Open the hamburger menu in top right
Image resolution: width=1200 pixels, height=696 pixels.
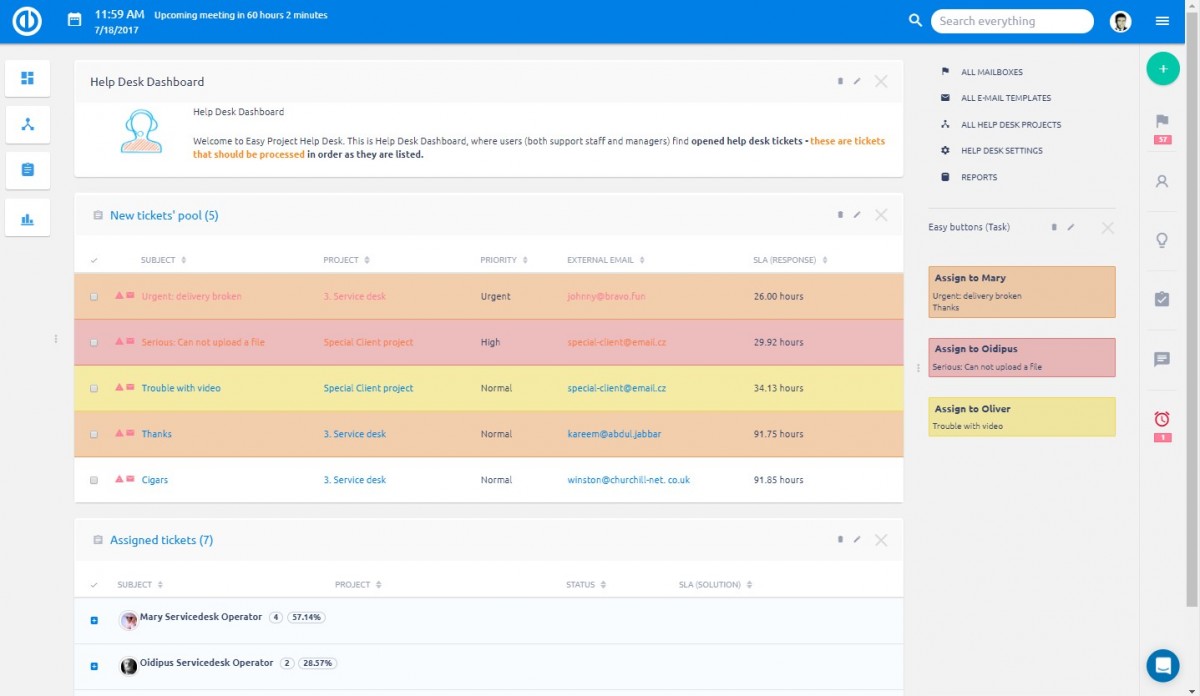pos(1162,21)
